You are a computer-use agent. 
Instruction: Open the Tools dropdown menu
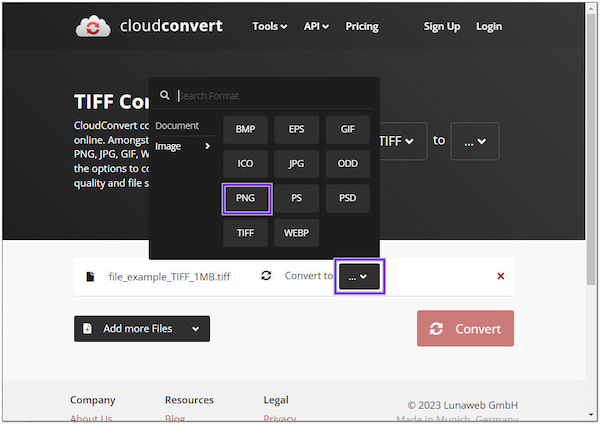point(269,26)
